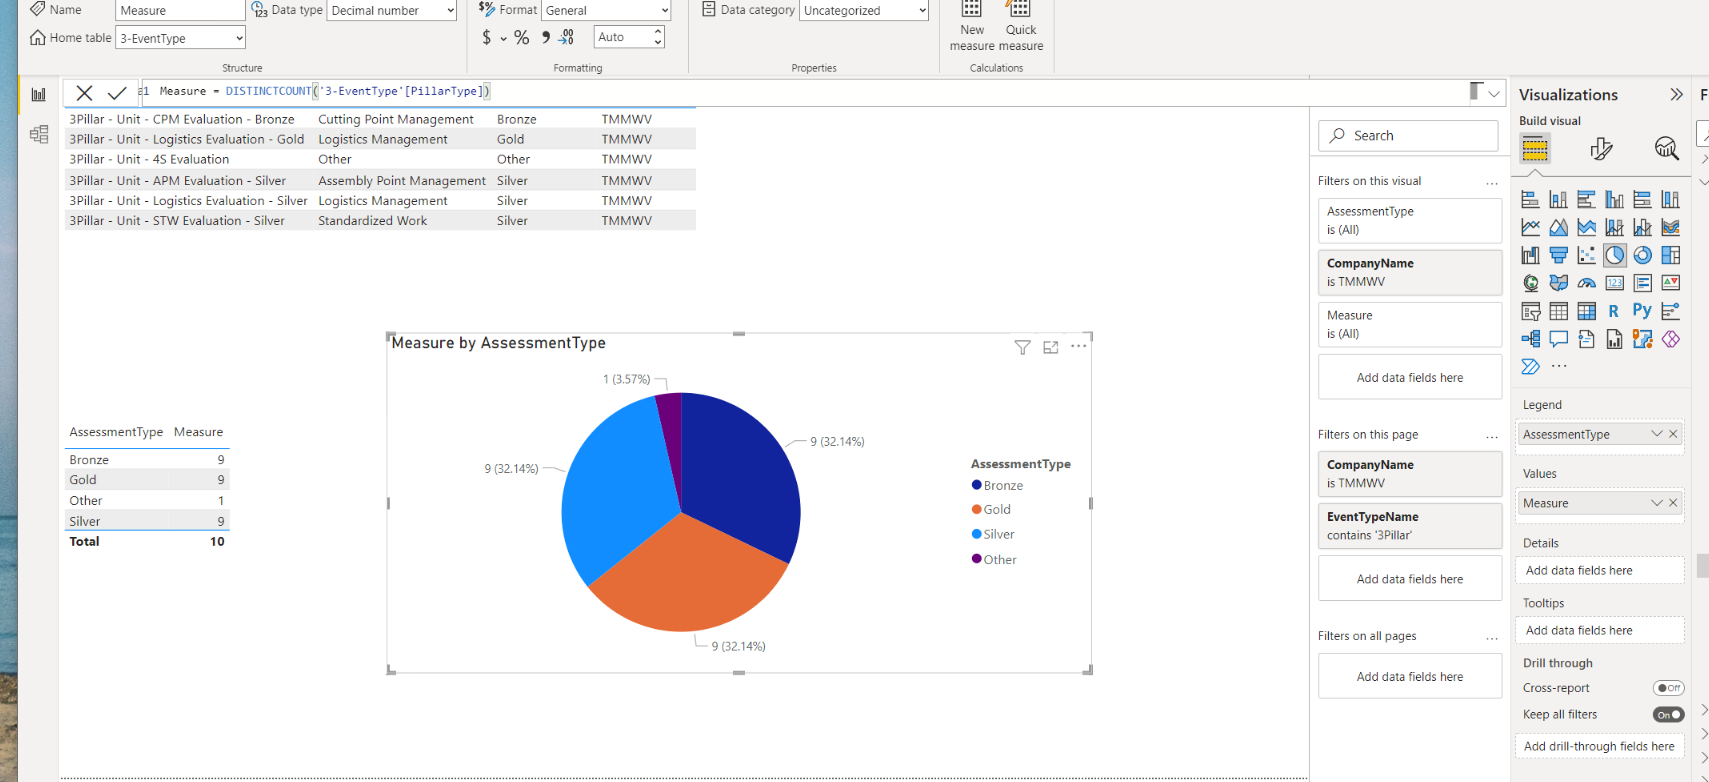Insert a Python visual
This screenshot has height=782, width=1709.
point(1642,311)
